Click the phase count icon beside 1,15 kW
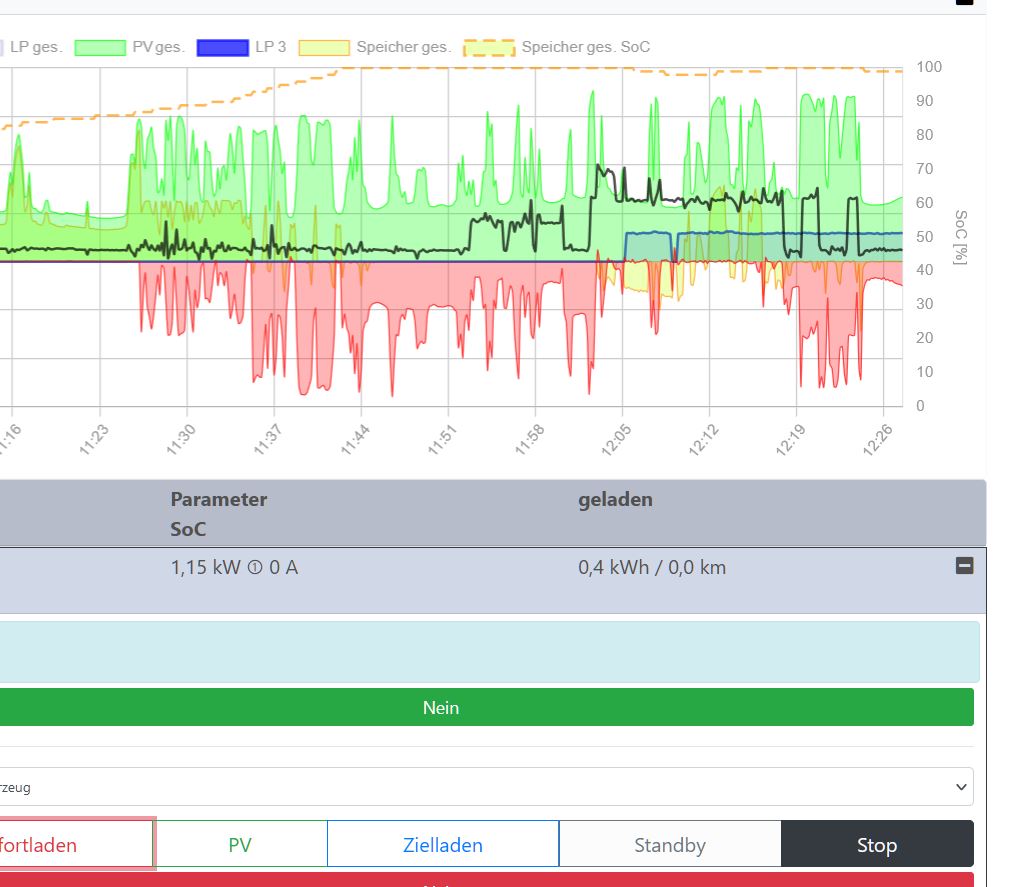 (x=254, y=568)
